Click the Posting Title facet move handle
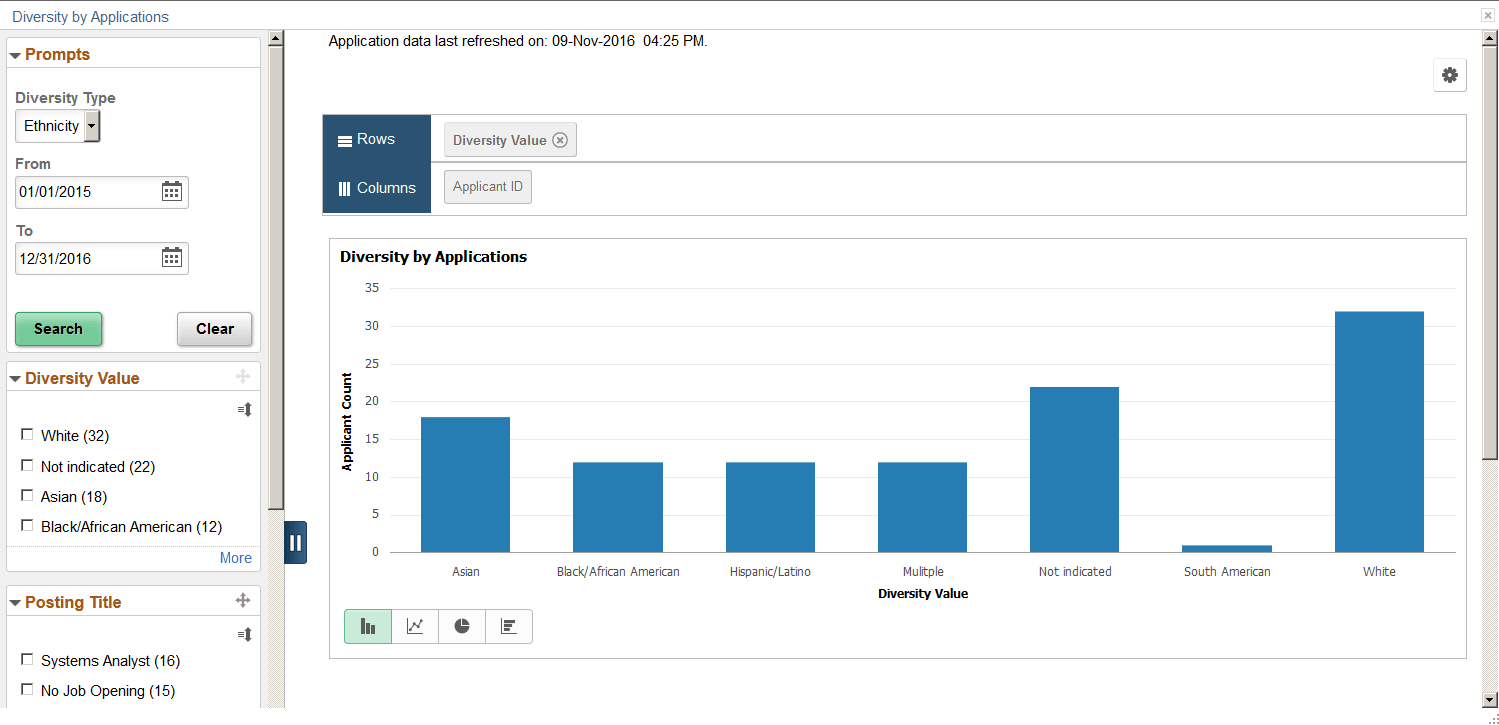1499x725 pixels. click(x=242, y=600)
